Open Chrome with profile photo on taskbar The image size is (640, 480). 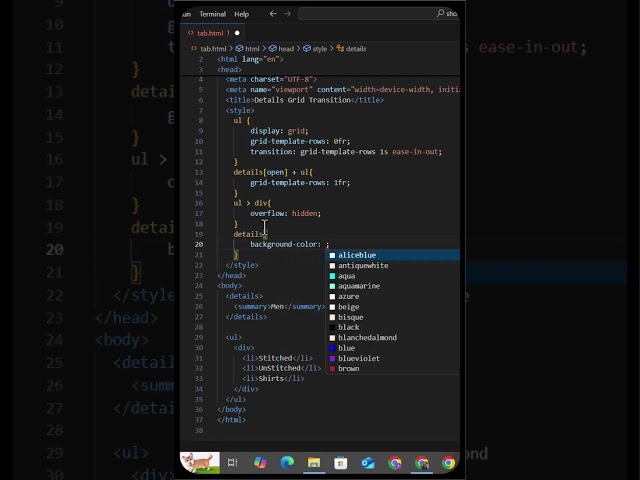tap(422, 462)
